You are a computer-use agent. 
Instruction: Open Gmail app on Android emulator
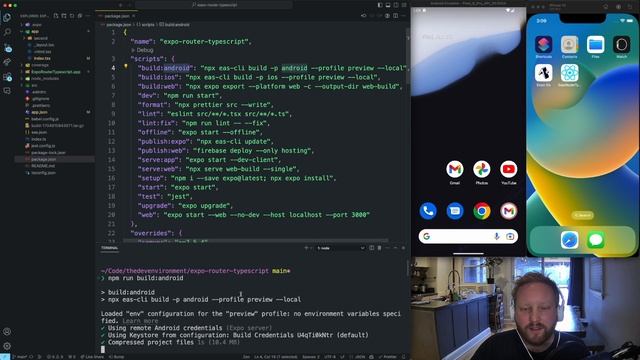[454, 169]
